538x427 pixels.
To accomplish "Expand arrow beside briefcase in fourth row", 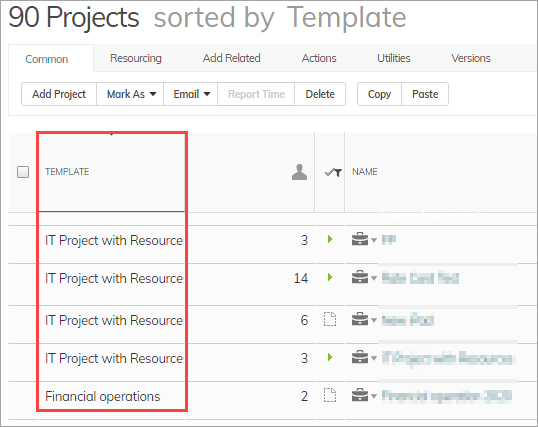I will 374,359.
